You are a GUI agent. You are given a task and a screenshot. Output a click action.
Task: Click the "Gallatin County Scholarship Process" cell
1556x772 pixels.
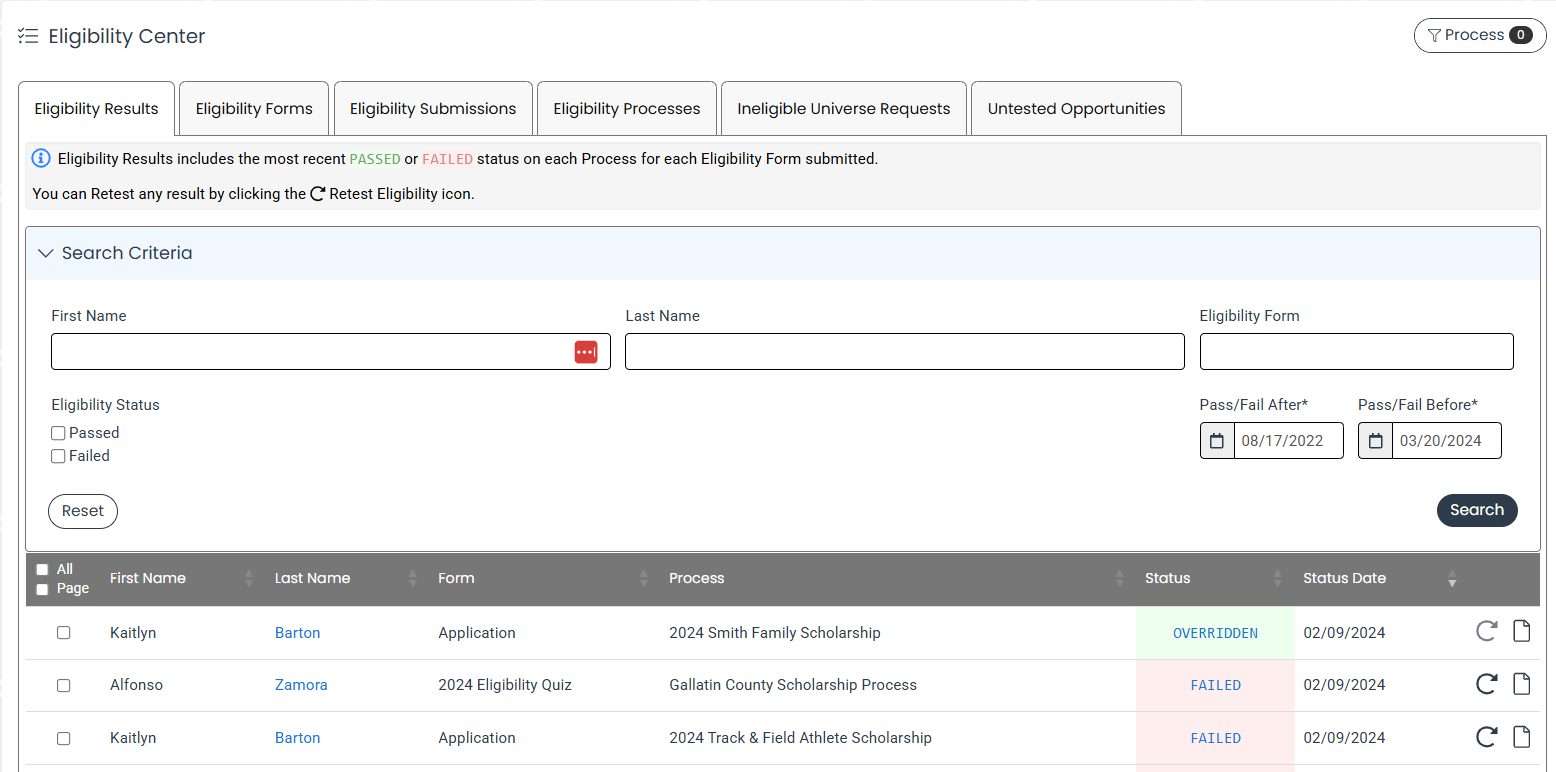pyautogui.click(x=793, y=685)
